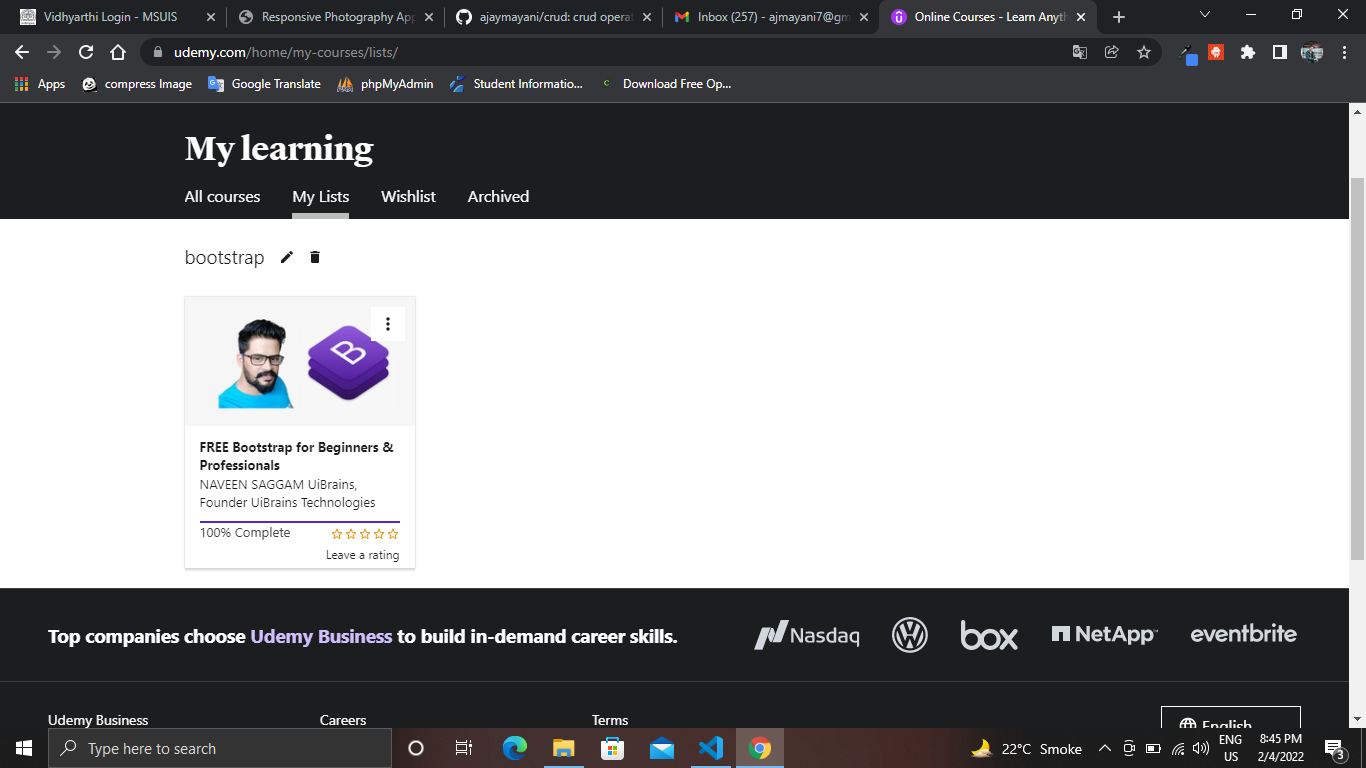Screen dimensions: 1366x768
Task: Open the Wishlist tab
Action: pos(408,197)
